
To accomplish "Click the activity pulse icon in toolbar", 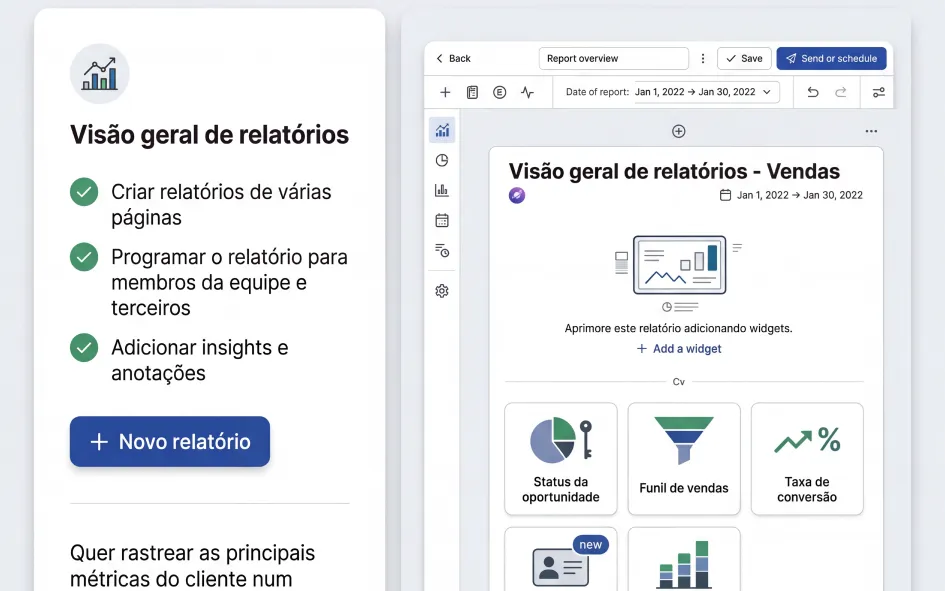I will coord(527,92).
